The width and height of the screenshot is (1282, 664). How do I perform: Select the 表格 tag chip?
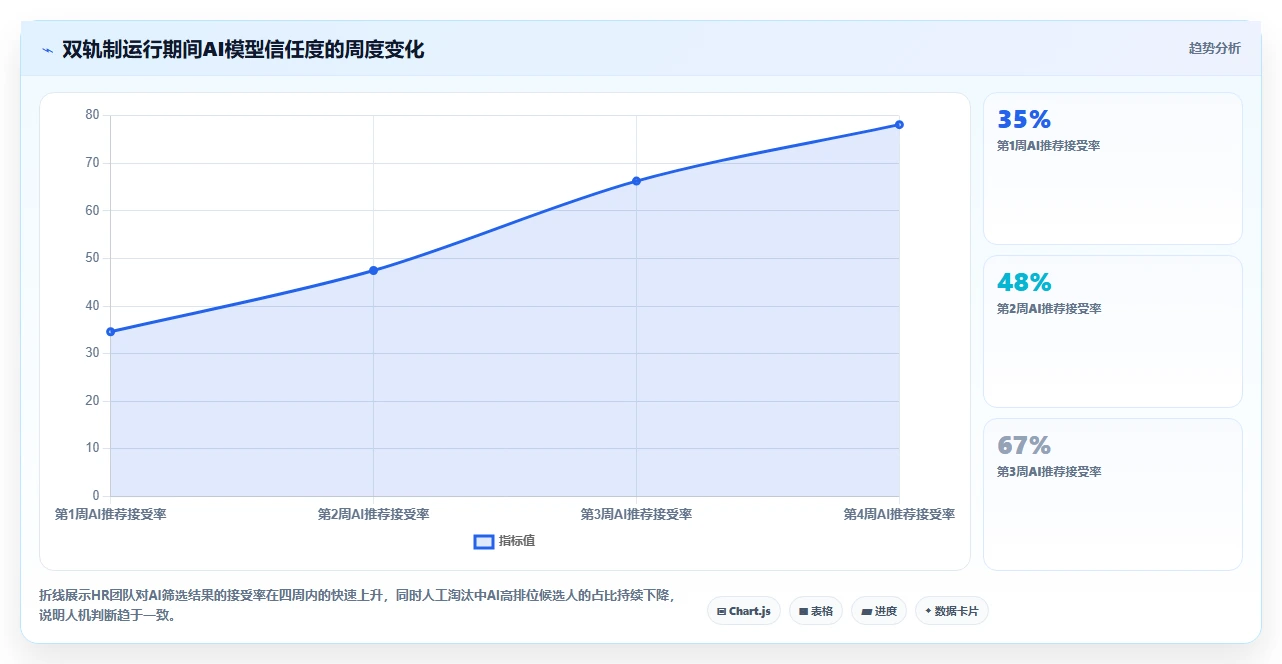coord(816,611)
